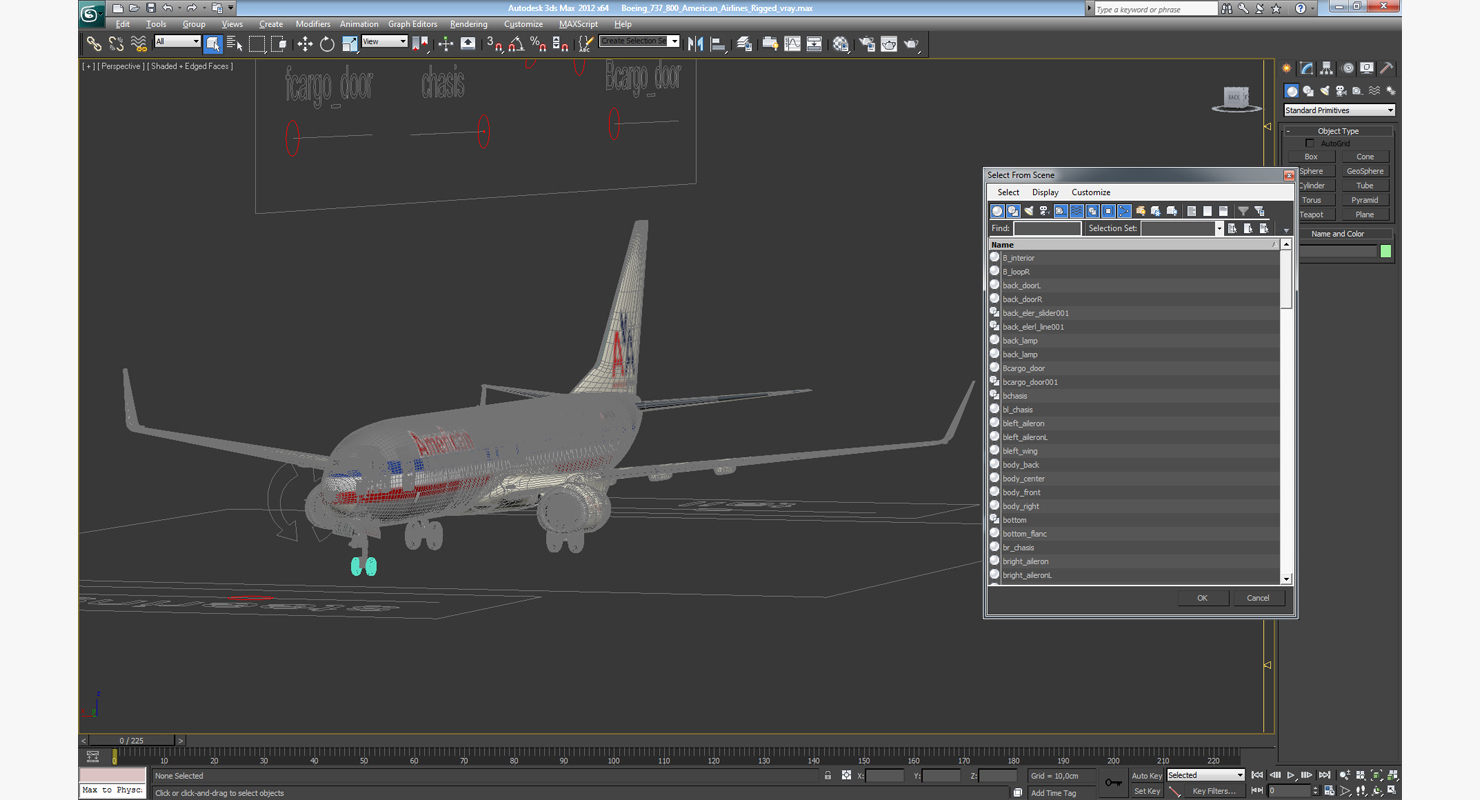Toggle Display Geometry filter in dialog
1480x800 pixels.
(997, 211)
